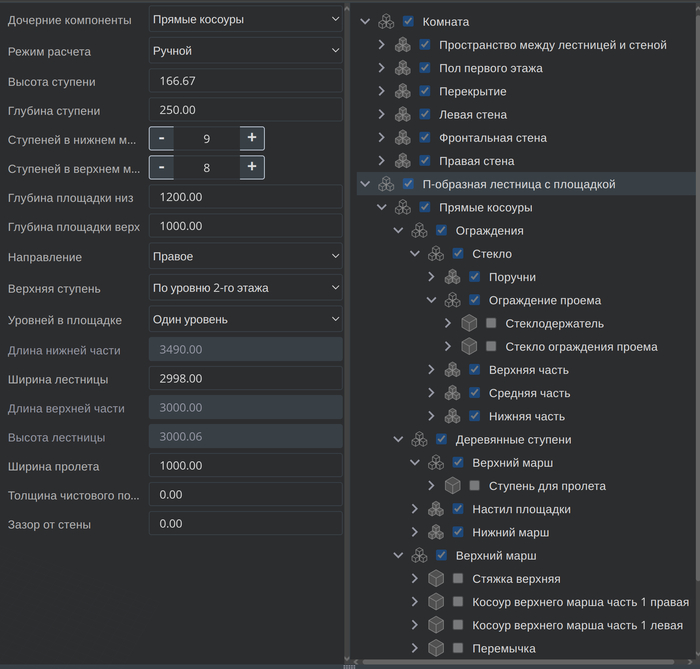Select the Фронтальная стена tree item
Viewport: 700px width, 669px height.
pyautogui.click(x=492, y=138)
